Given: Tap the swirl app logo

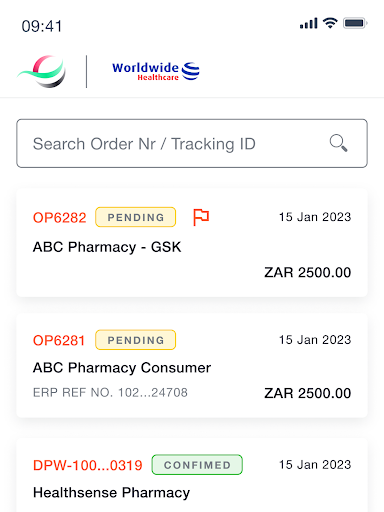Looking at the screenshot, I should pos(42,71).
